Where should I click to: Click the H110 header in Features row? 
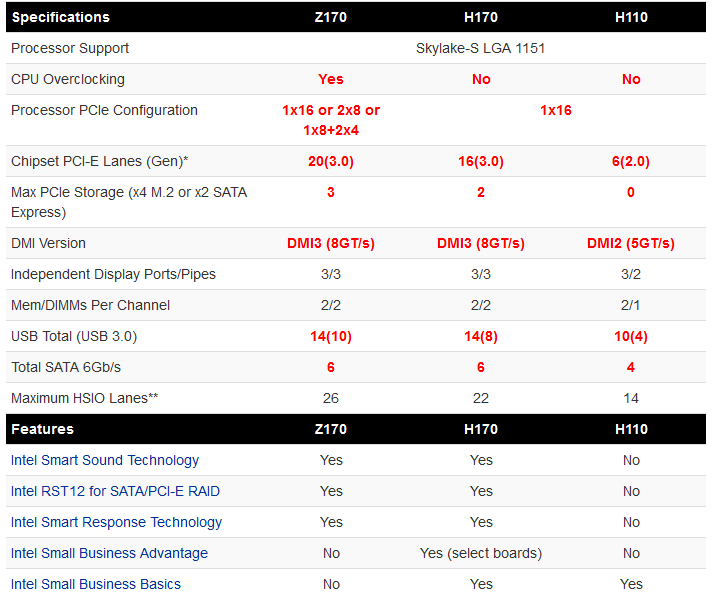(x=631, y=429)
